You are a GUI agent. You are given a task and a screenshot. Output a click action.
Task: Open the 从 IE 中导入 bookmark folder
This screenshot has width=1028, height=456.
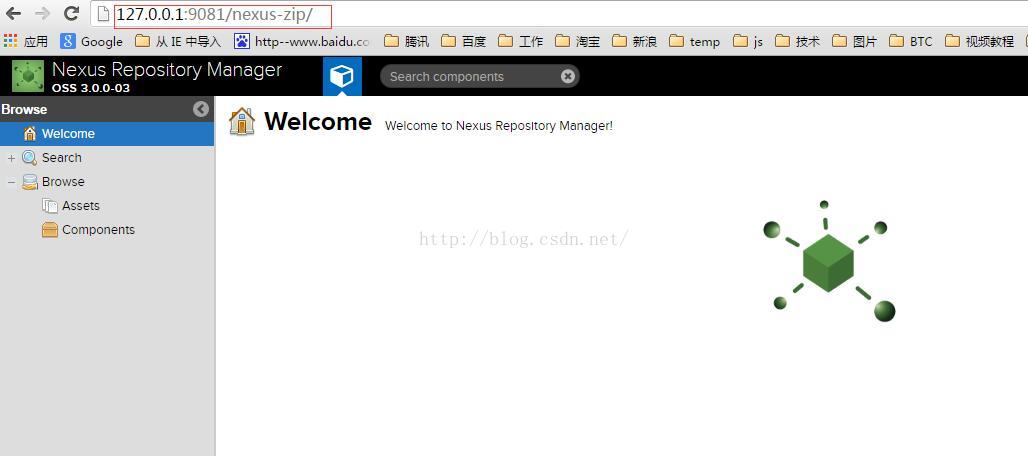point(178,41)
